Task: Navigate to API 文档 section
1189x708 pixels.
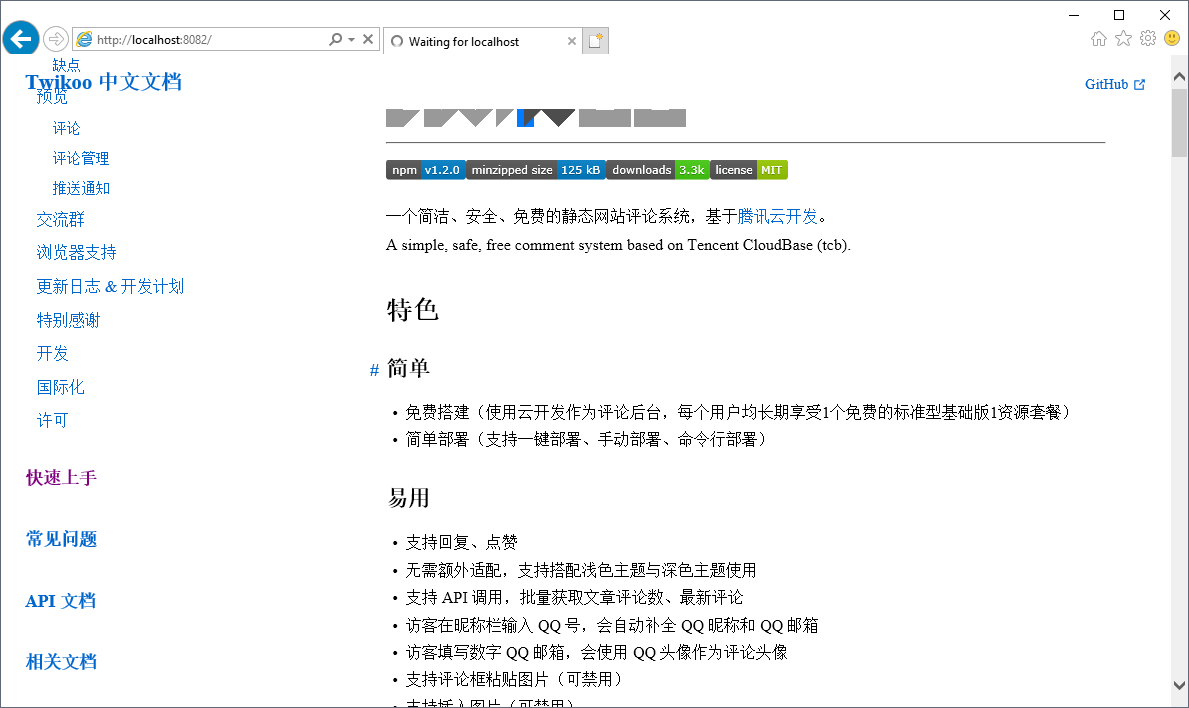Action: click(61, 600)
